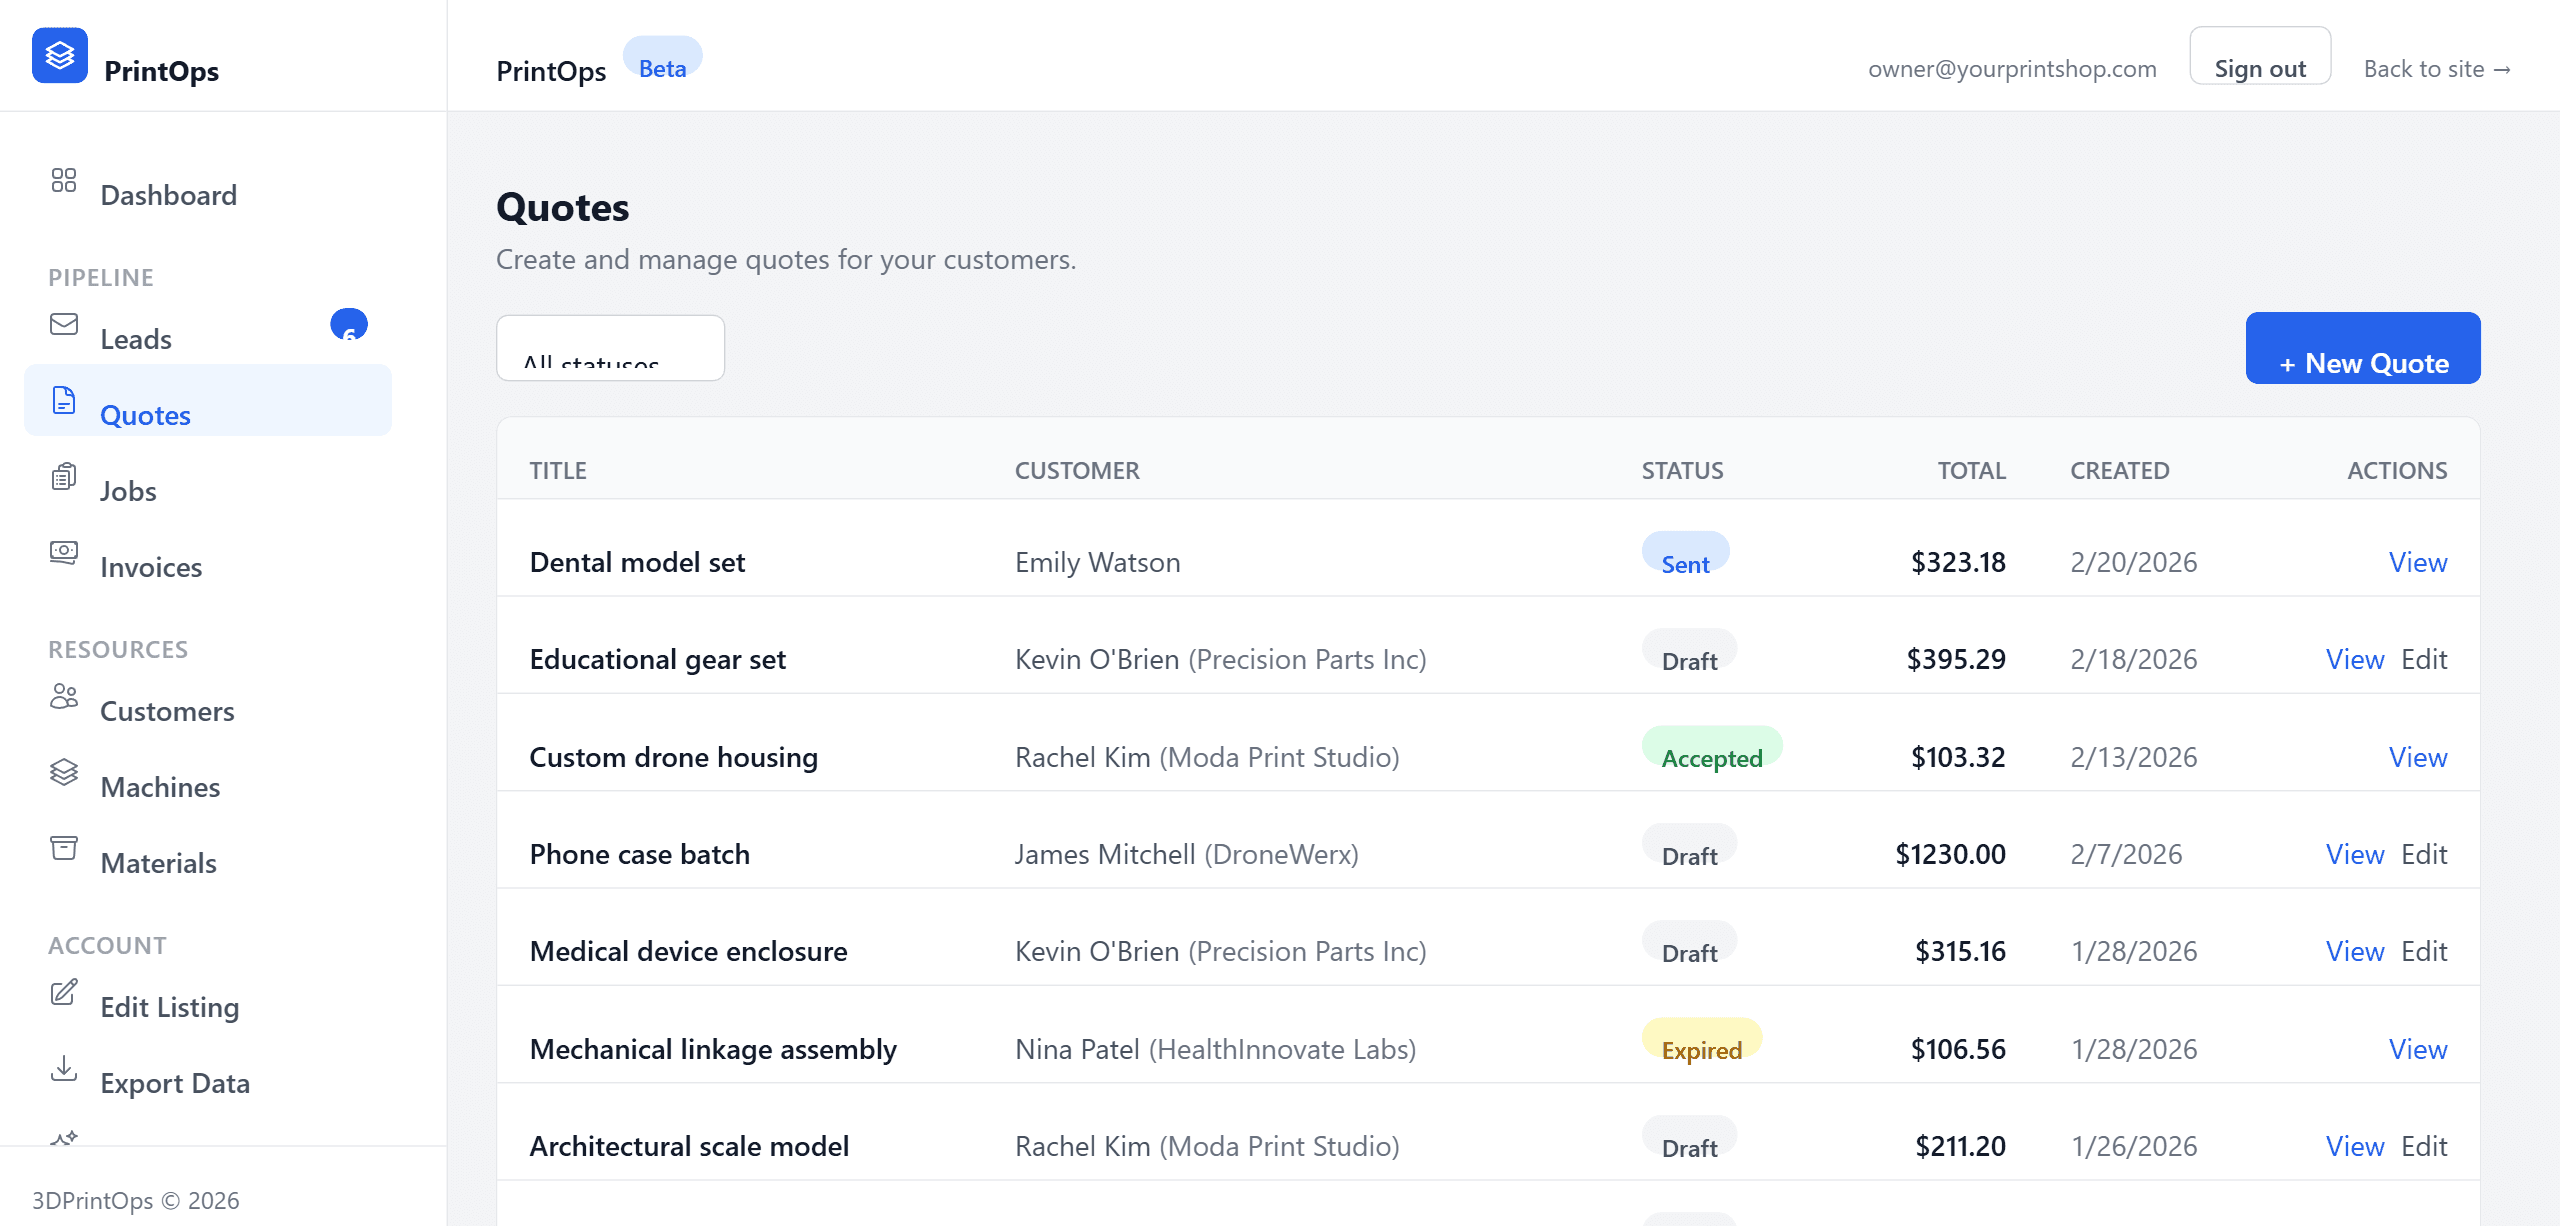Click the Export Data download icon

point(63,1068)
